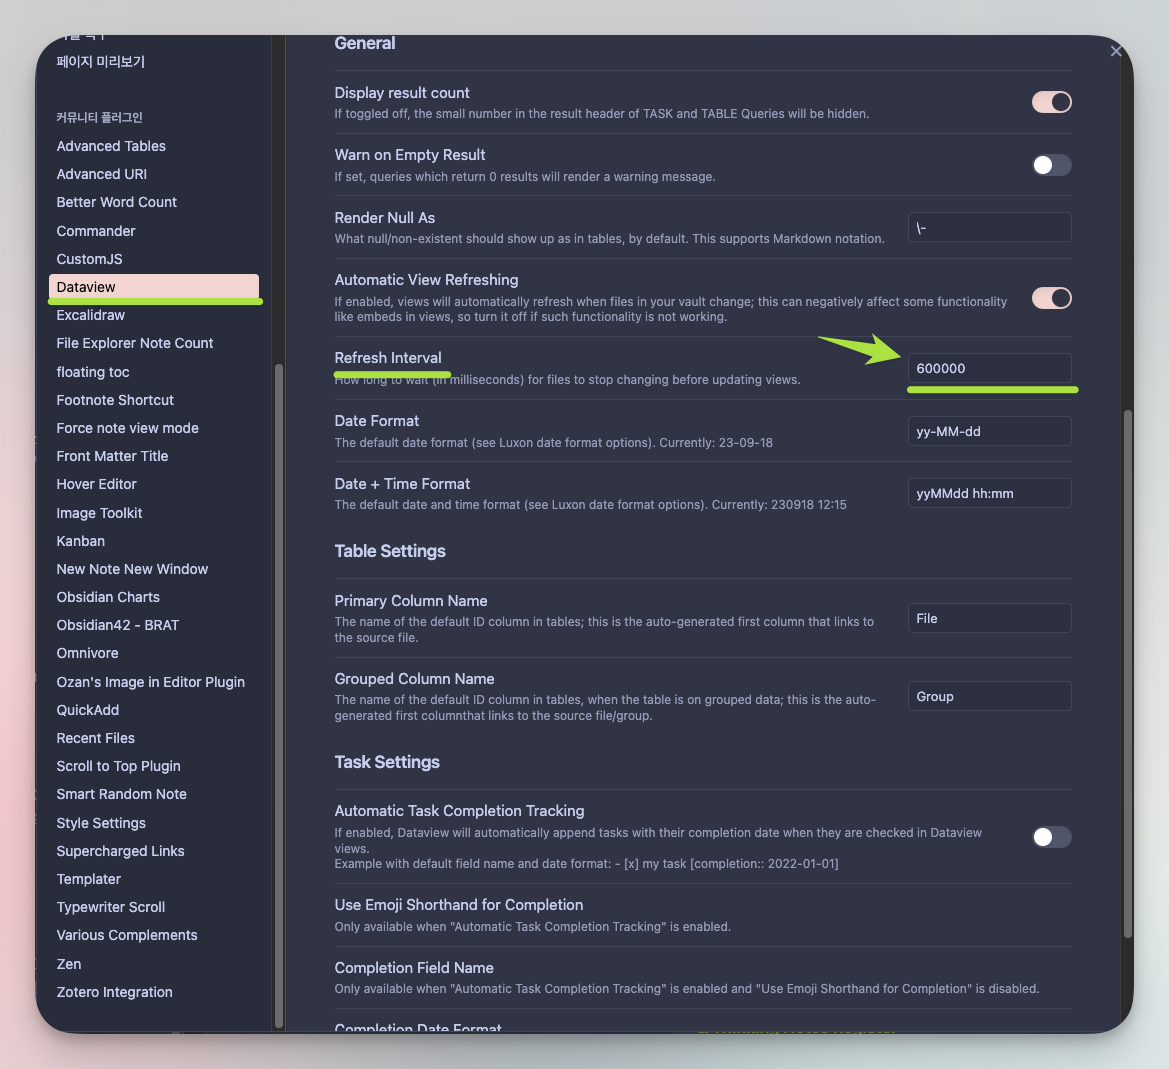Open Excalidraw plugin settings

(x=91, y=315)
